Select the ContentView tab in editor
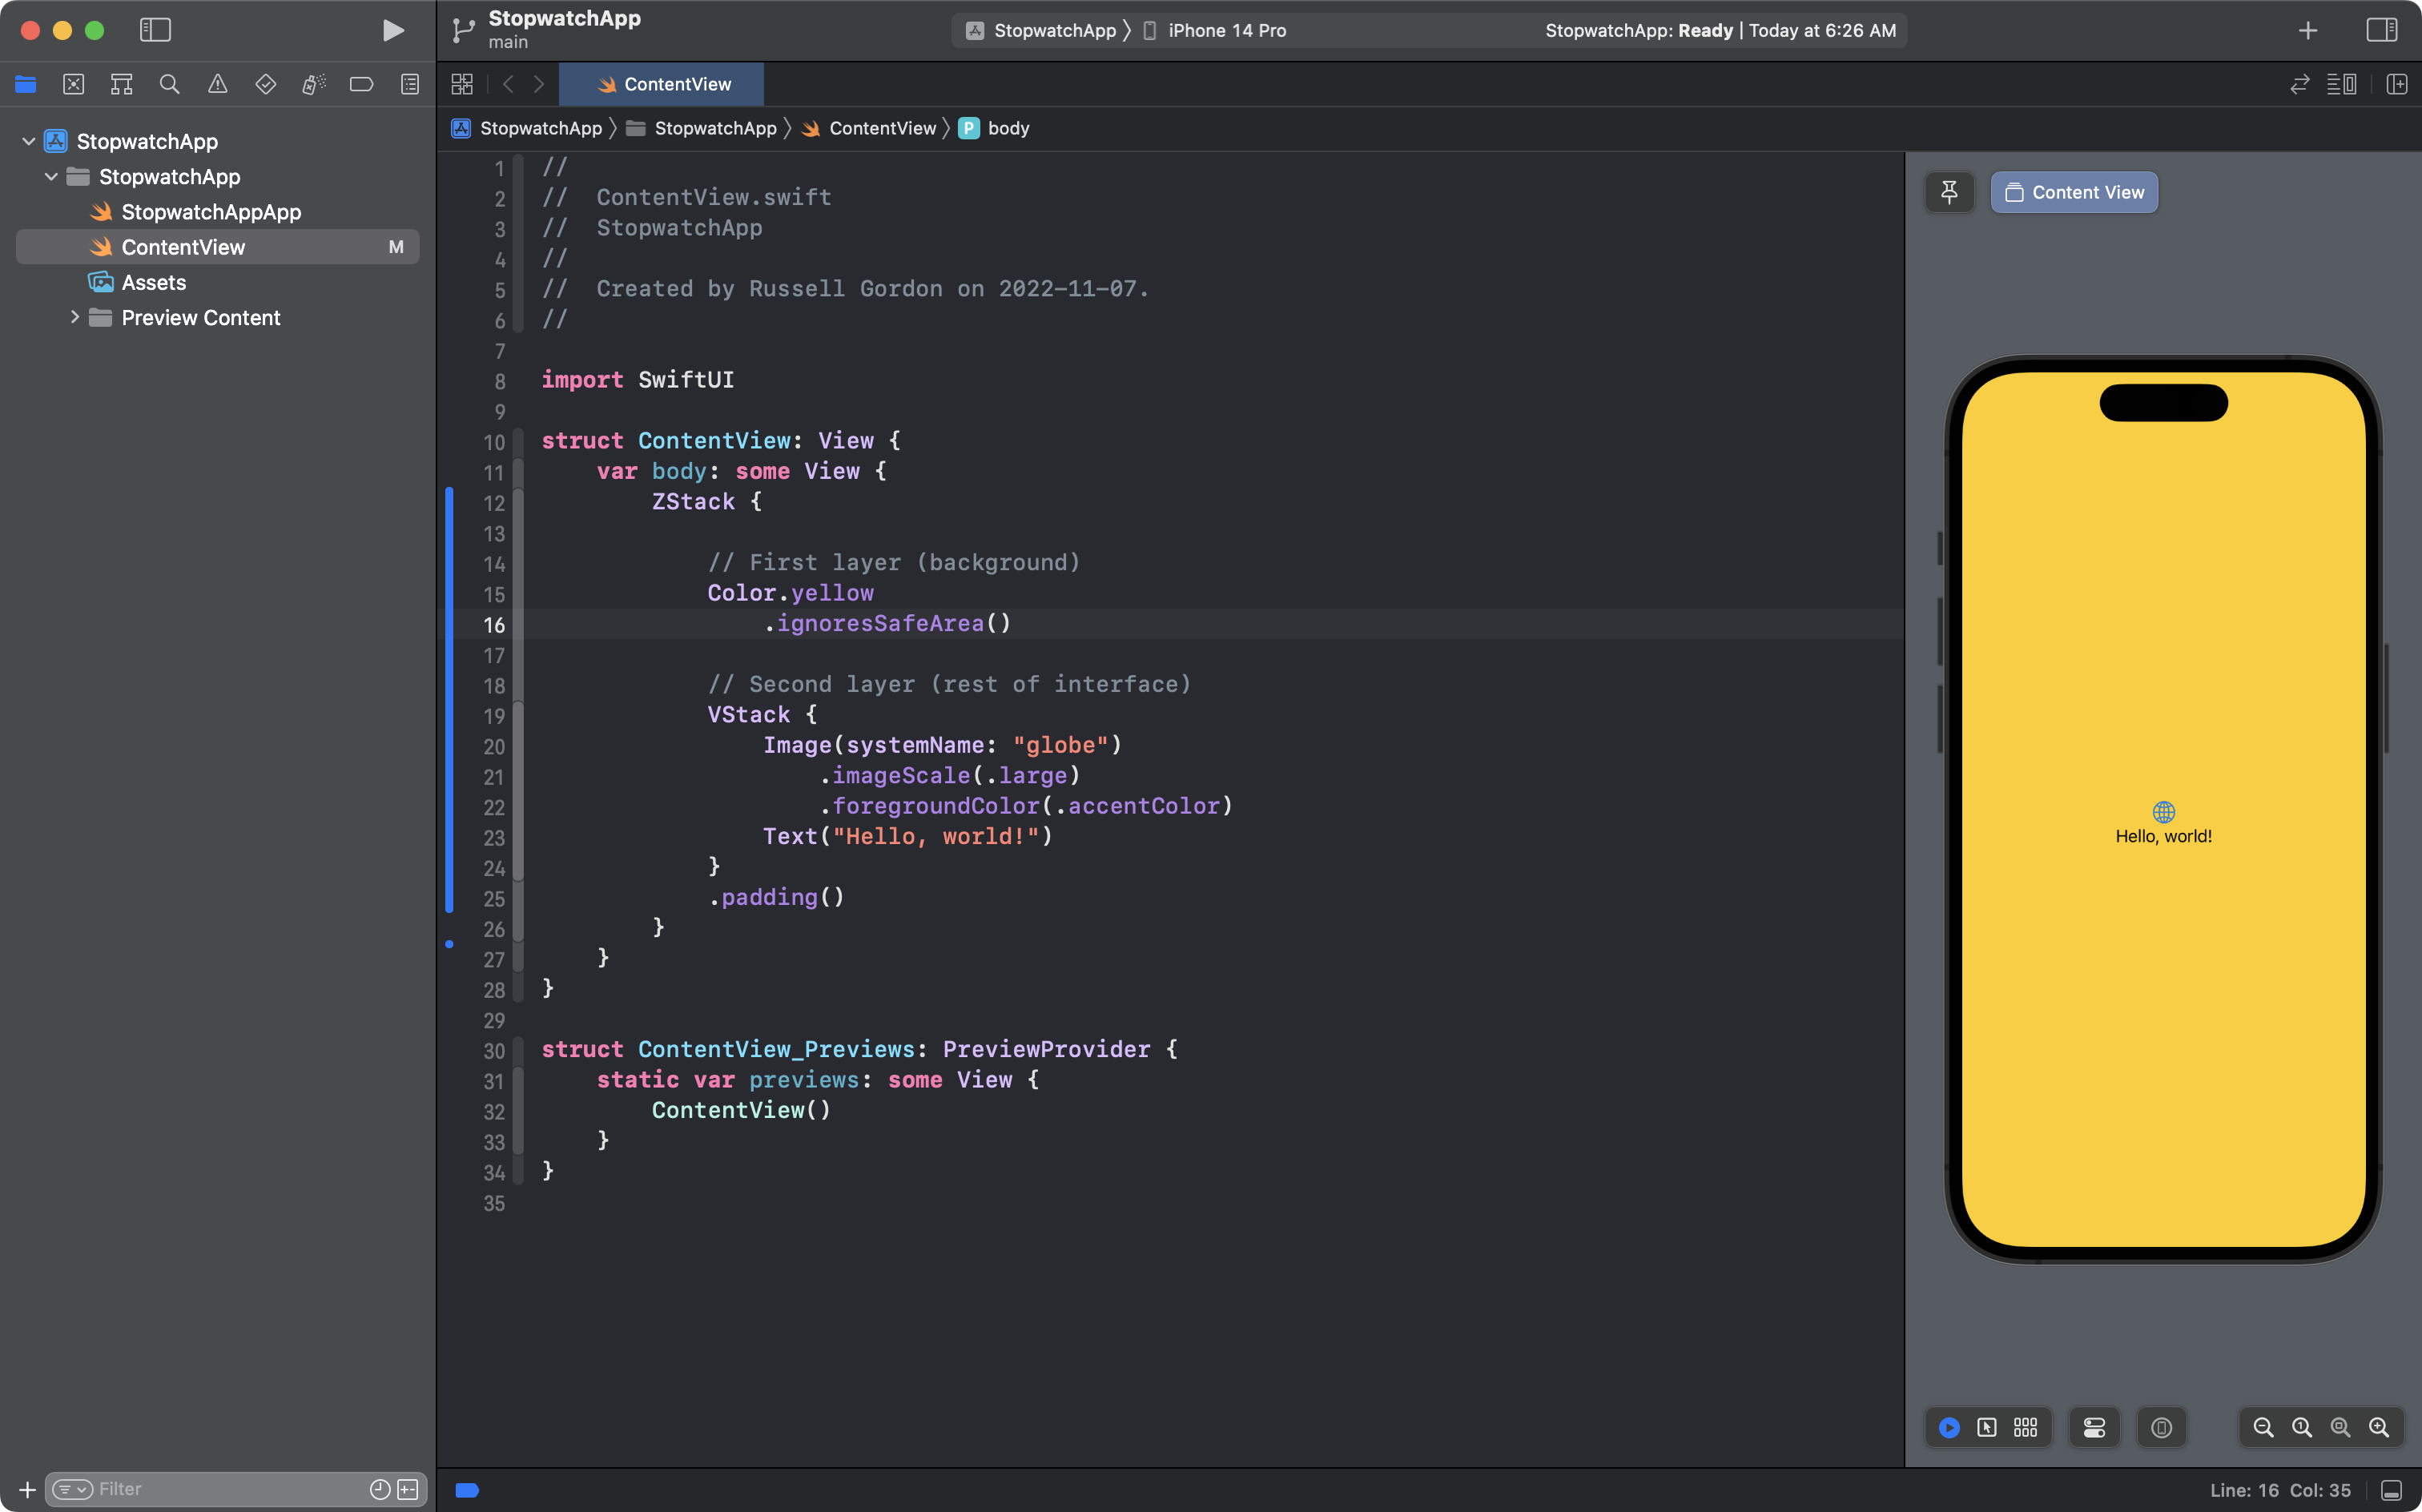The height and width of the screenshot is (1512, 2422). point(678,83)
